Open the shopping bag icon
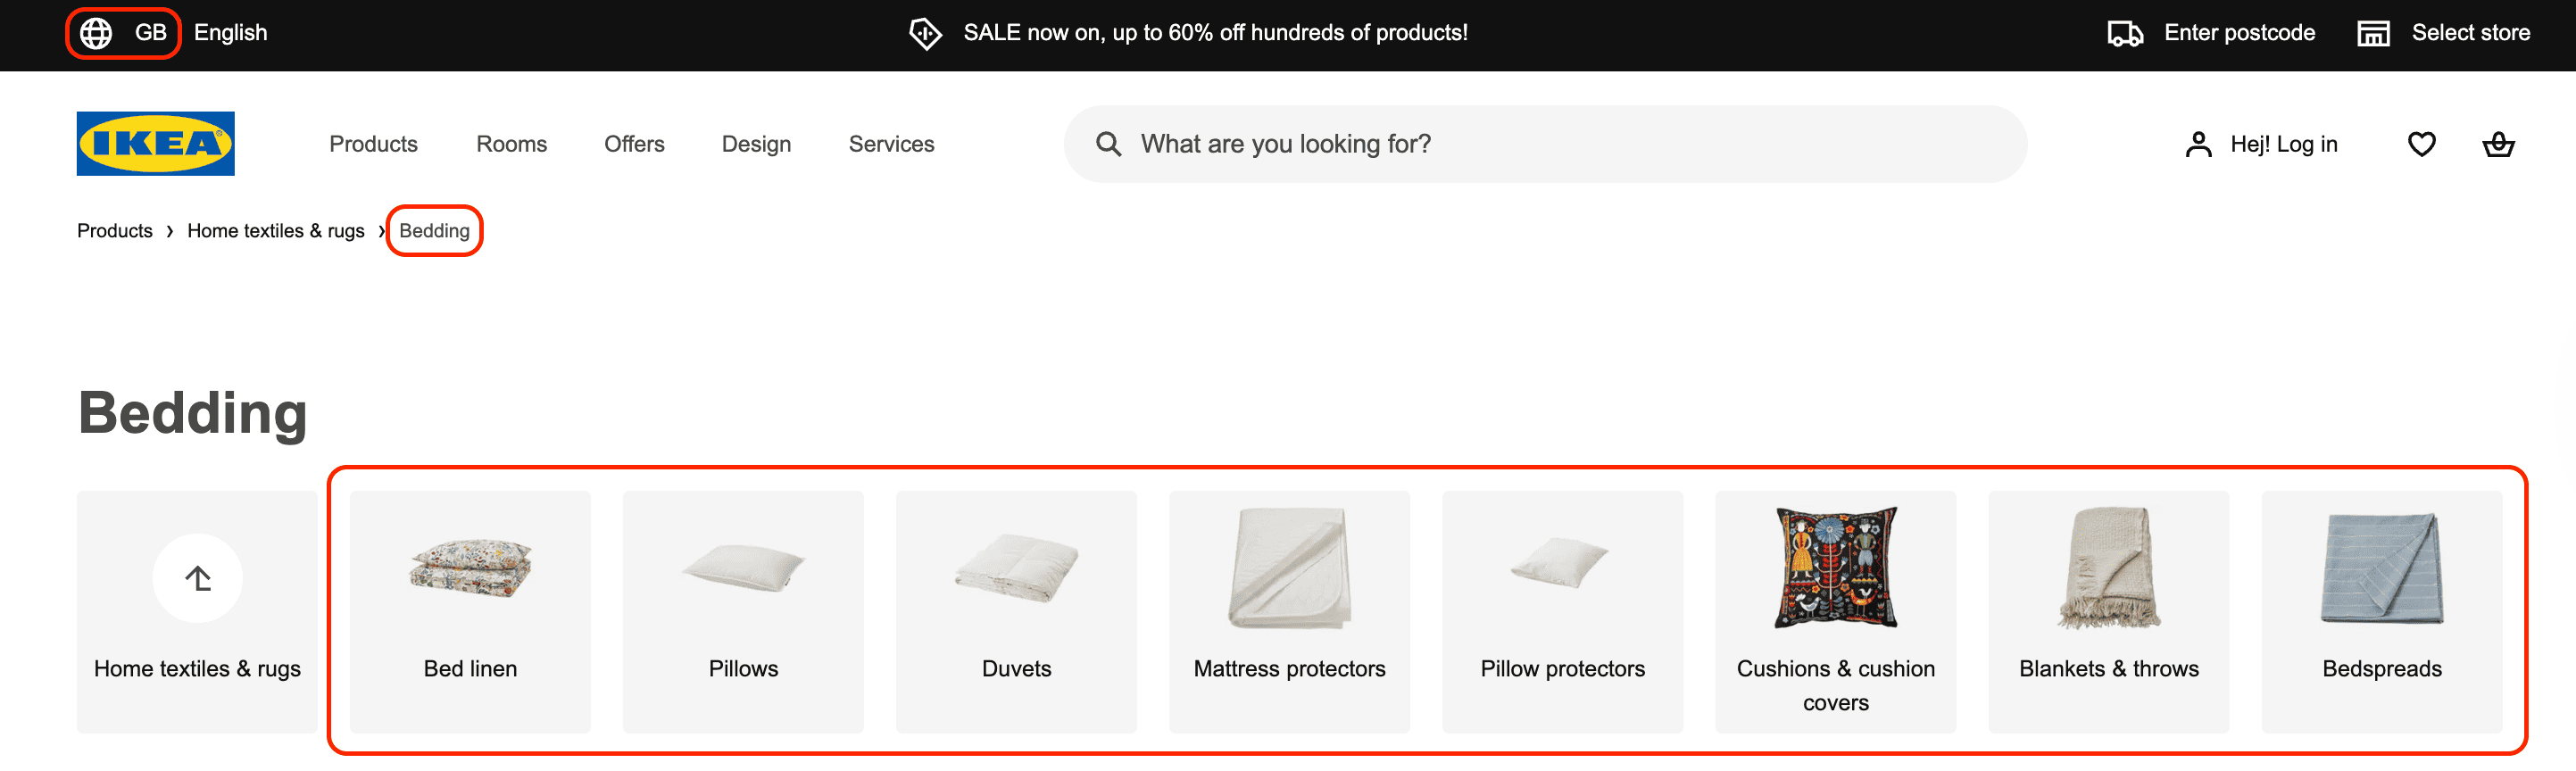Viewport: 2576px width, 771px height. [x=2498, y=143]
